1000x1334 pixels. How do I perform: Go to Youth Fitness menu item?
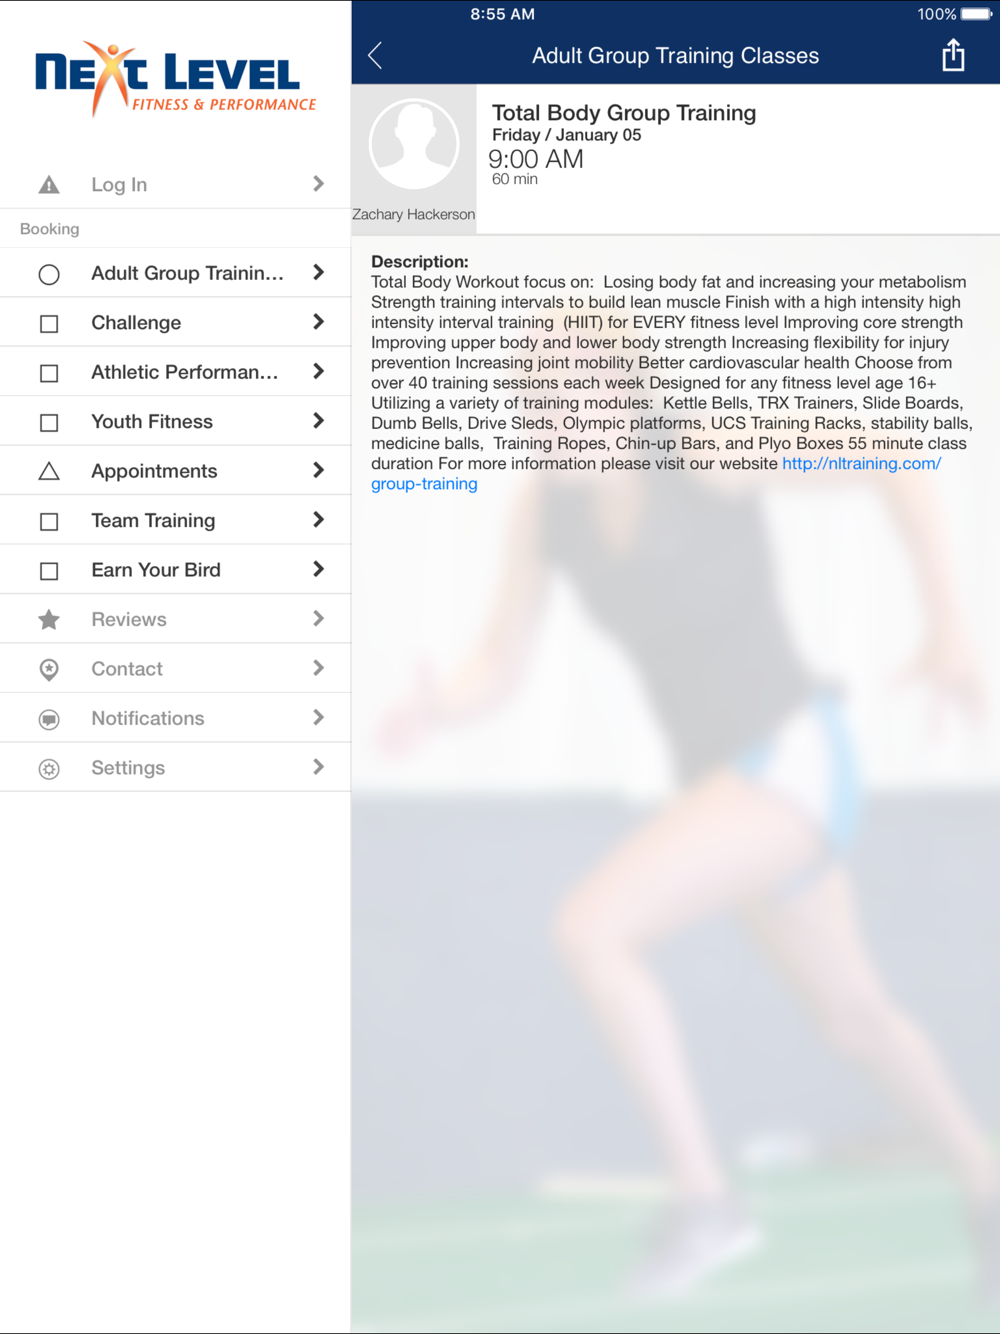click(175, 422)
